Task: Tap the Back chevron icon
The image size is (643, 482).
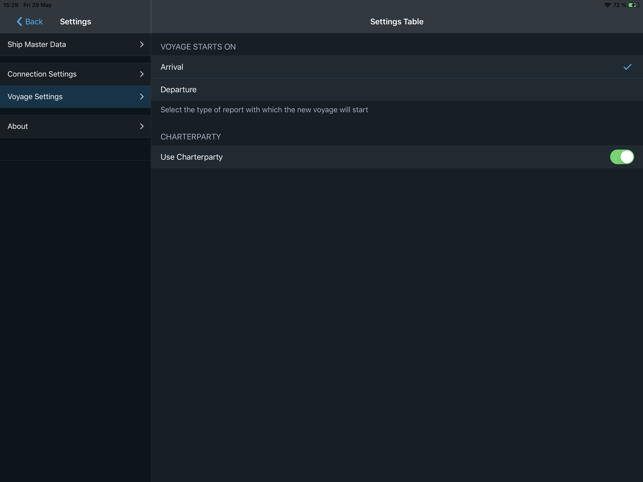Action: (19, 22)
